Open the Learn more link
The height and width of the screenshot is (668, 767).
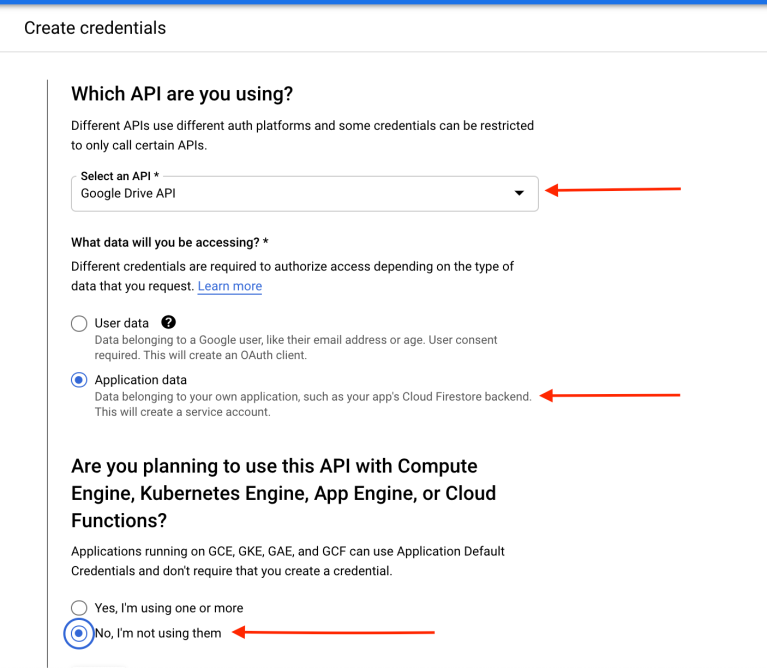(x=230, y=286)
